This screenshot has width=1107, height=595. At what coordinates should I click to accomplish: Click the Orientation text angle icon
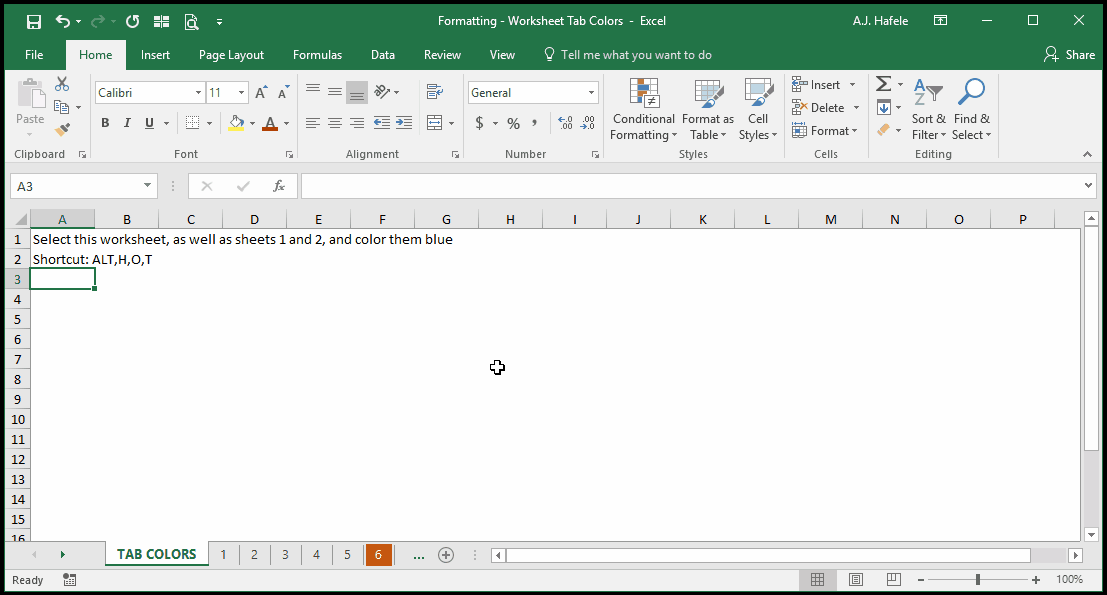click(x=383, y=92)
